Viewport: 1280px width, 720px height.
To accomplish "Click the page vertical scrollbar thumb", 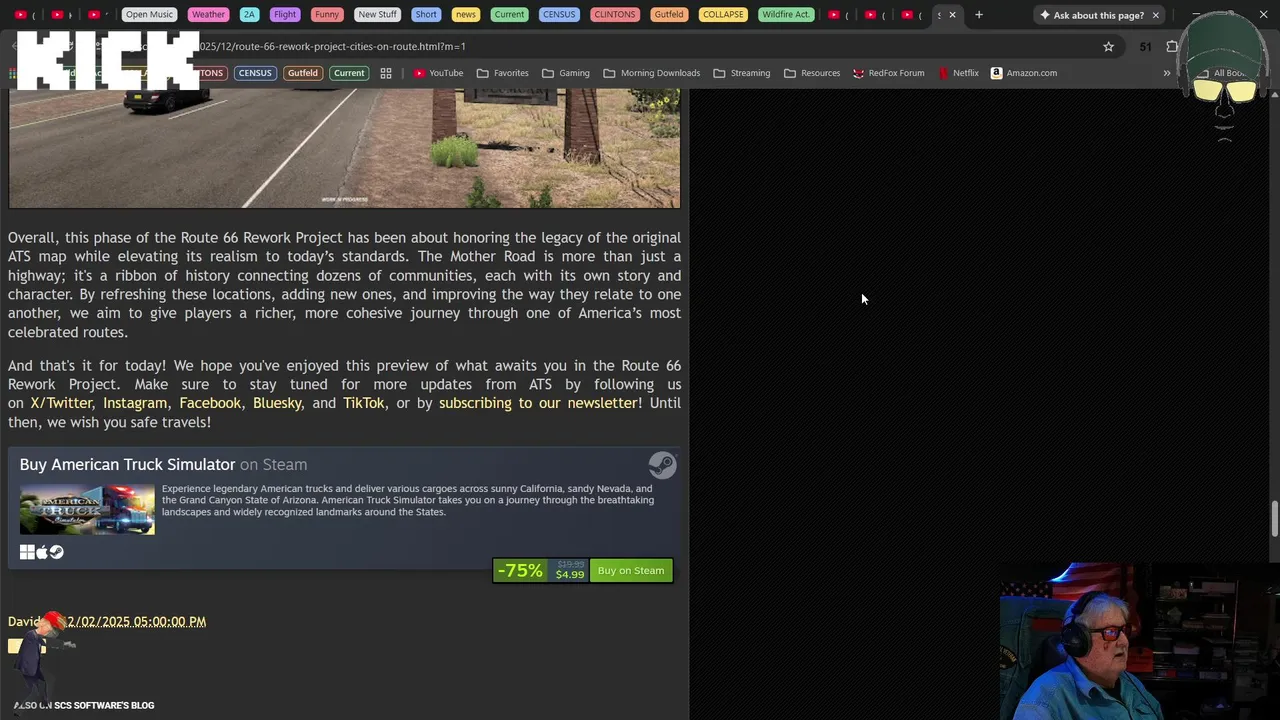I will (x=1274, y=520).
